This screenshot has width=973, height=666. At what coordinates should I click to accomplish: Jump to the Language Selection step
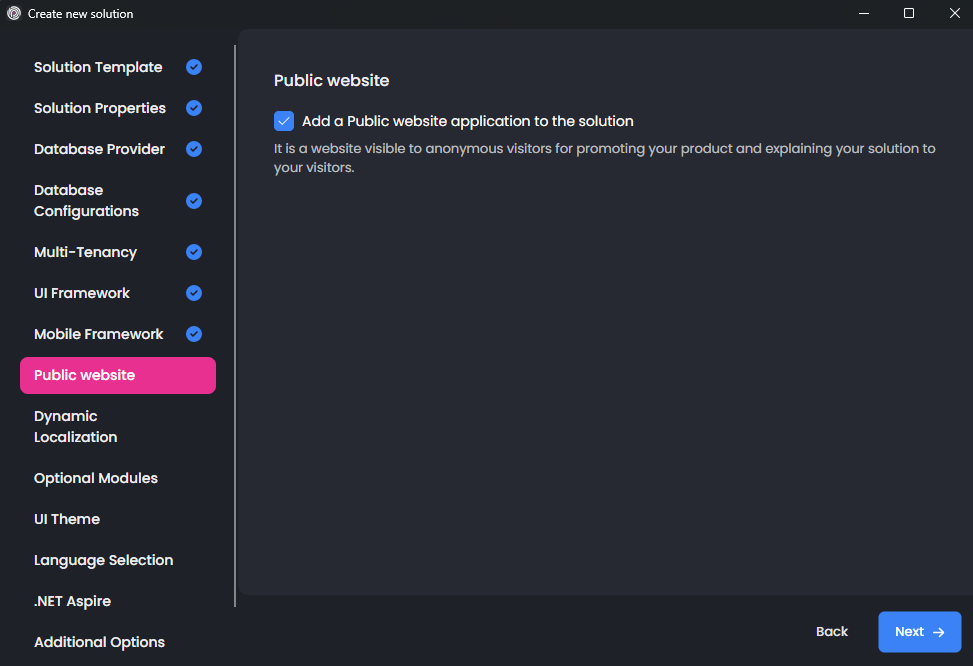(104, 560)
